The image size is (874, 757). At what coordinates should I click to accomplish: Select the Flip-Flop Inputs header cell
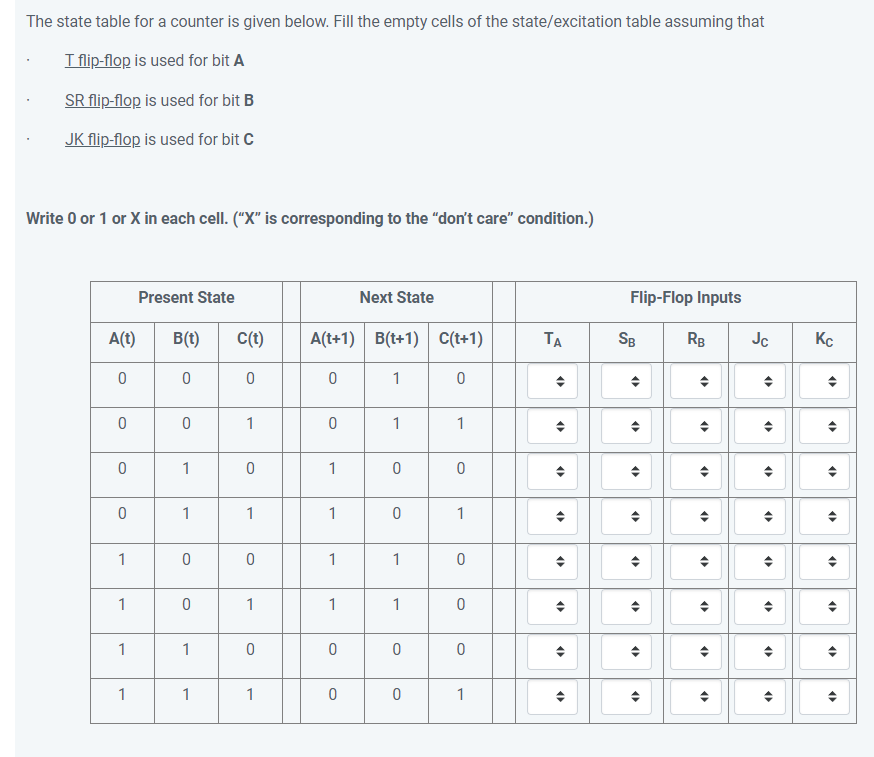[684, 297]
